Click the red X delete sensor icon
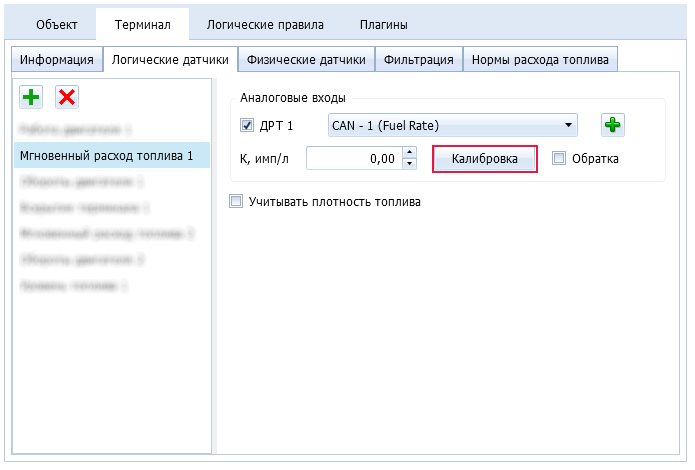695x470 pixels. (67, 97)
